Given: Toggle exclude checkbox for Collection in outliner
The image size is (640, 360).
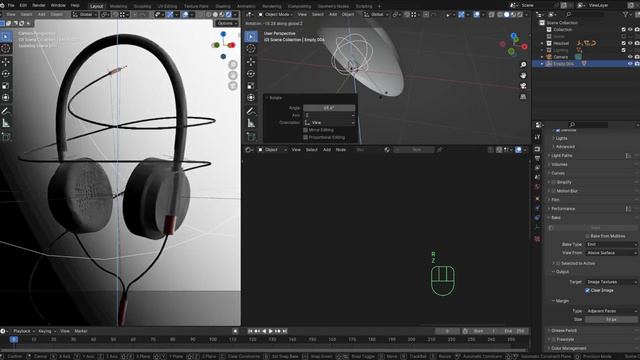Looking at the screenshot, I should click(624, 29).
